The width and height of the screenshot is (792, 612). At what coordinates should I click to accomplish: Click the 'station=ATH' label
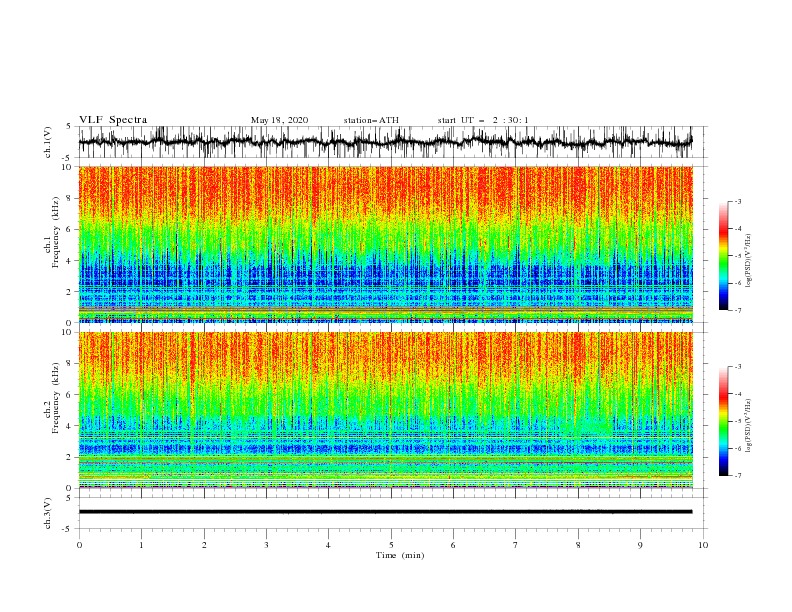[371, 120]
